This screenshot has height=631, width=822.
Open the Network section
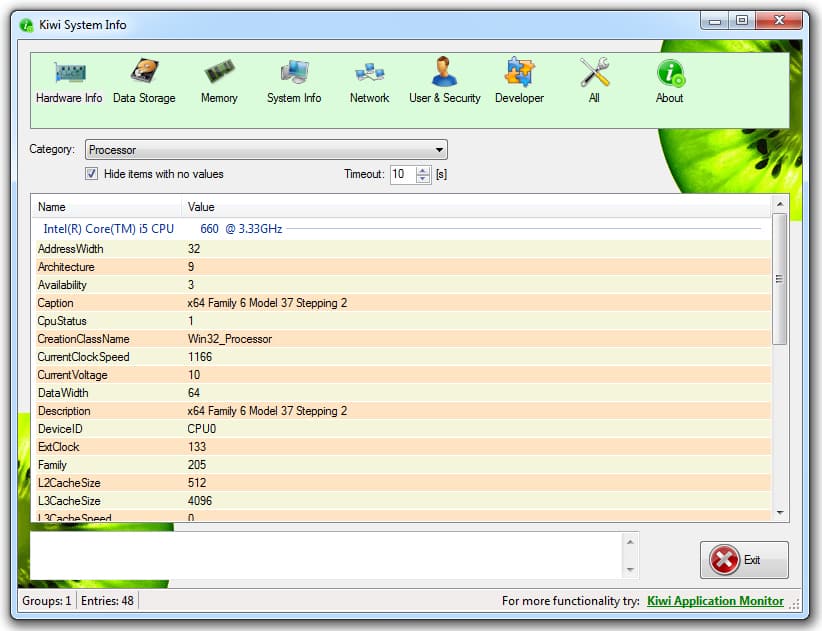(370, 81)
